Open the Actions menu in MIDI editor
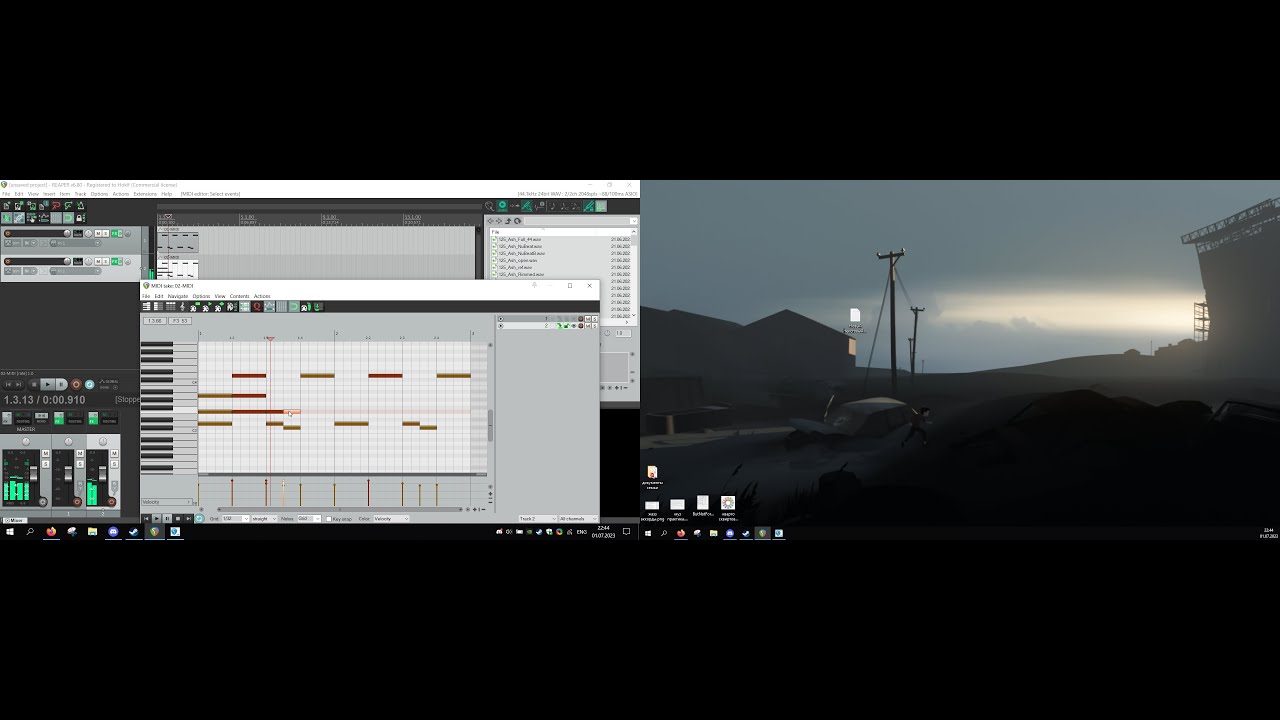Screen dimensions: 1280x720 [262, 296]
